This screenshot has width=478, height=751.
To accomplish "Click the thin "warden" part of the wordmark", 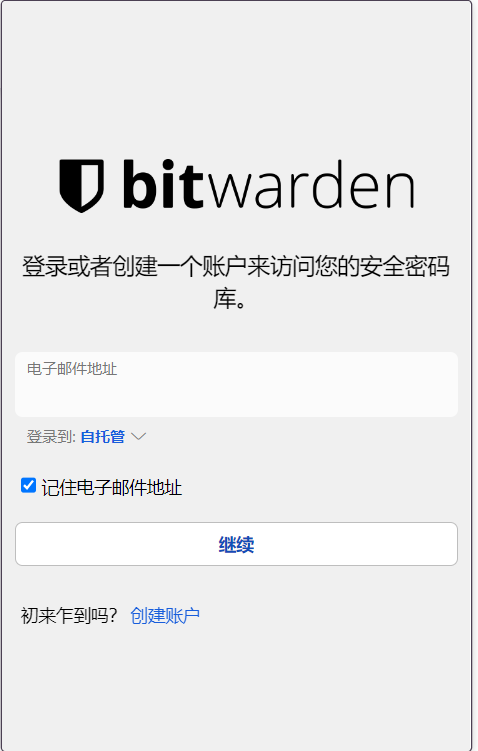I will (x=310, y=184).
